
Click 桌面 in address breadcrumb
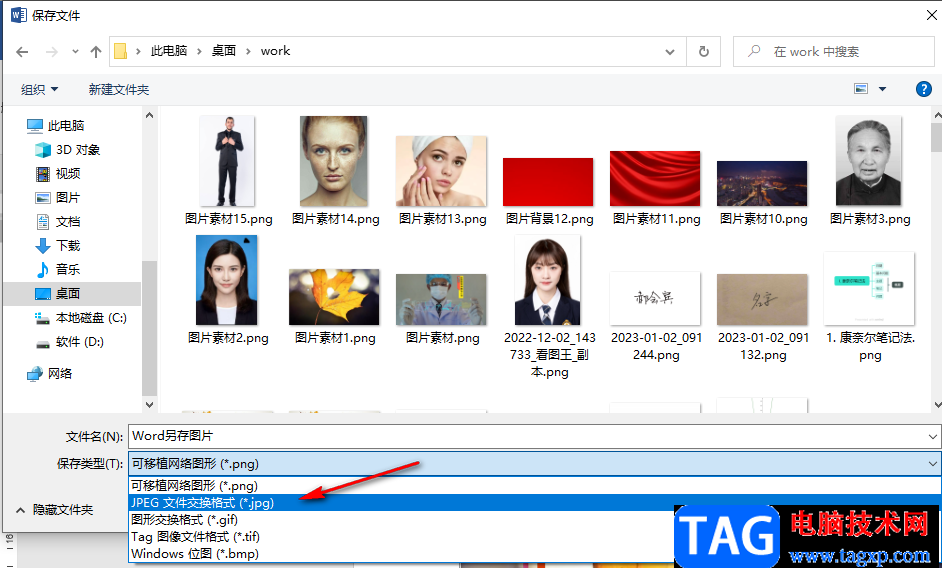pyautogui.click(x=223, y=51)
